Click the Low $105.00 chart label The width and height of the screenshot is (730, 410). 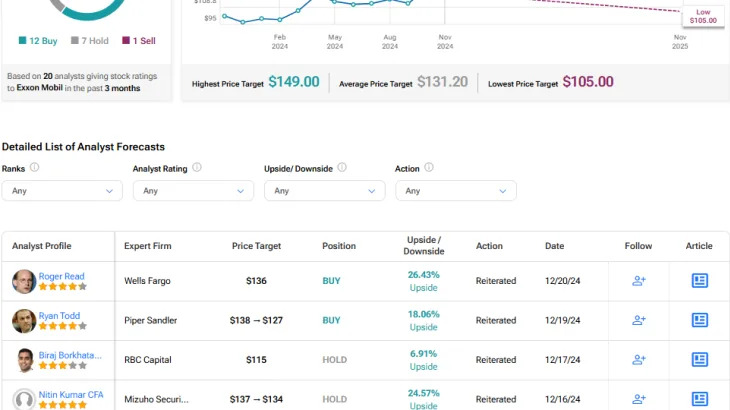click(x=703, y=16)
